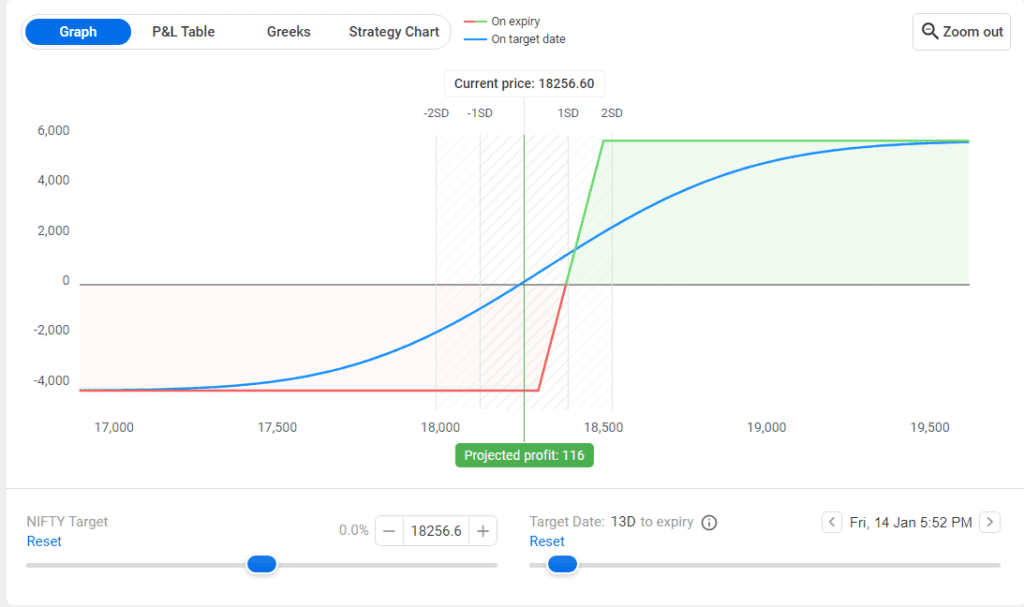Select the Greeks tab
This screenshot has height=607, width=1024.
click(288, 32)
